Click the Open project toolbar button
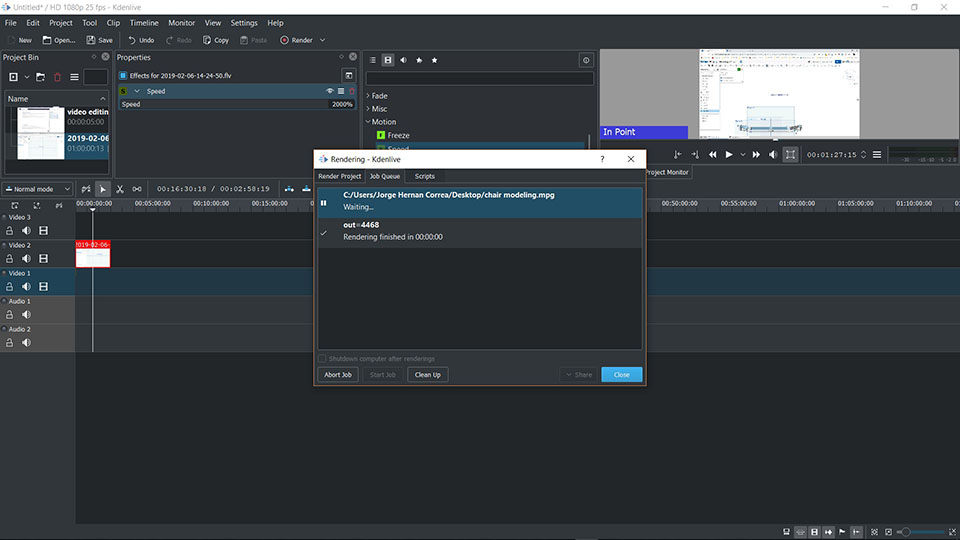 [59, 40]
